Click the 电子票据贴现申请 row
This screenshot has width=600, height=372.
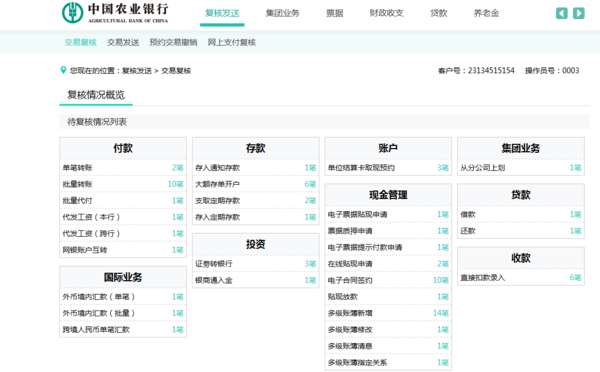(388, 214)
